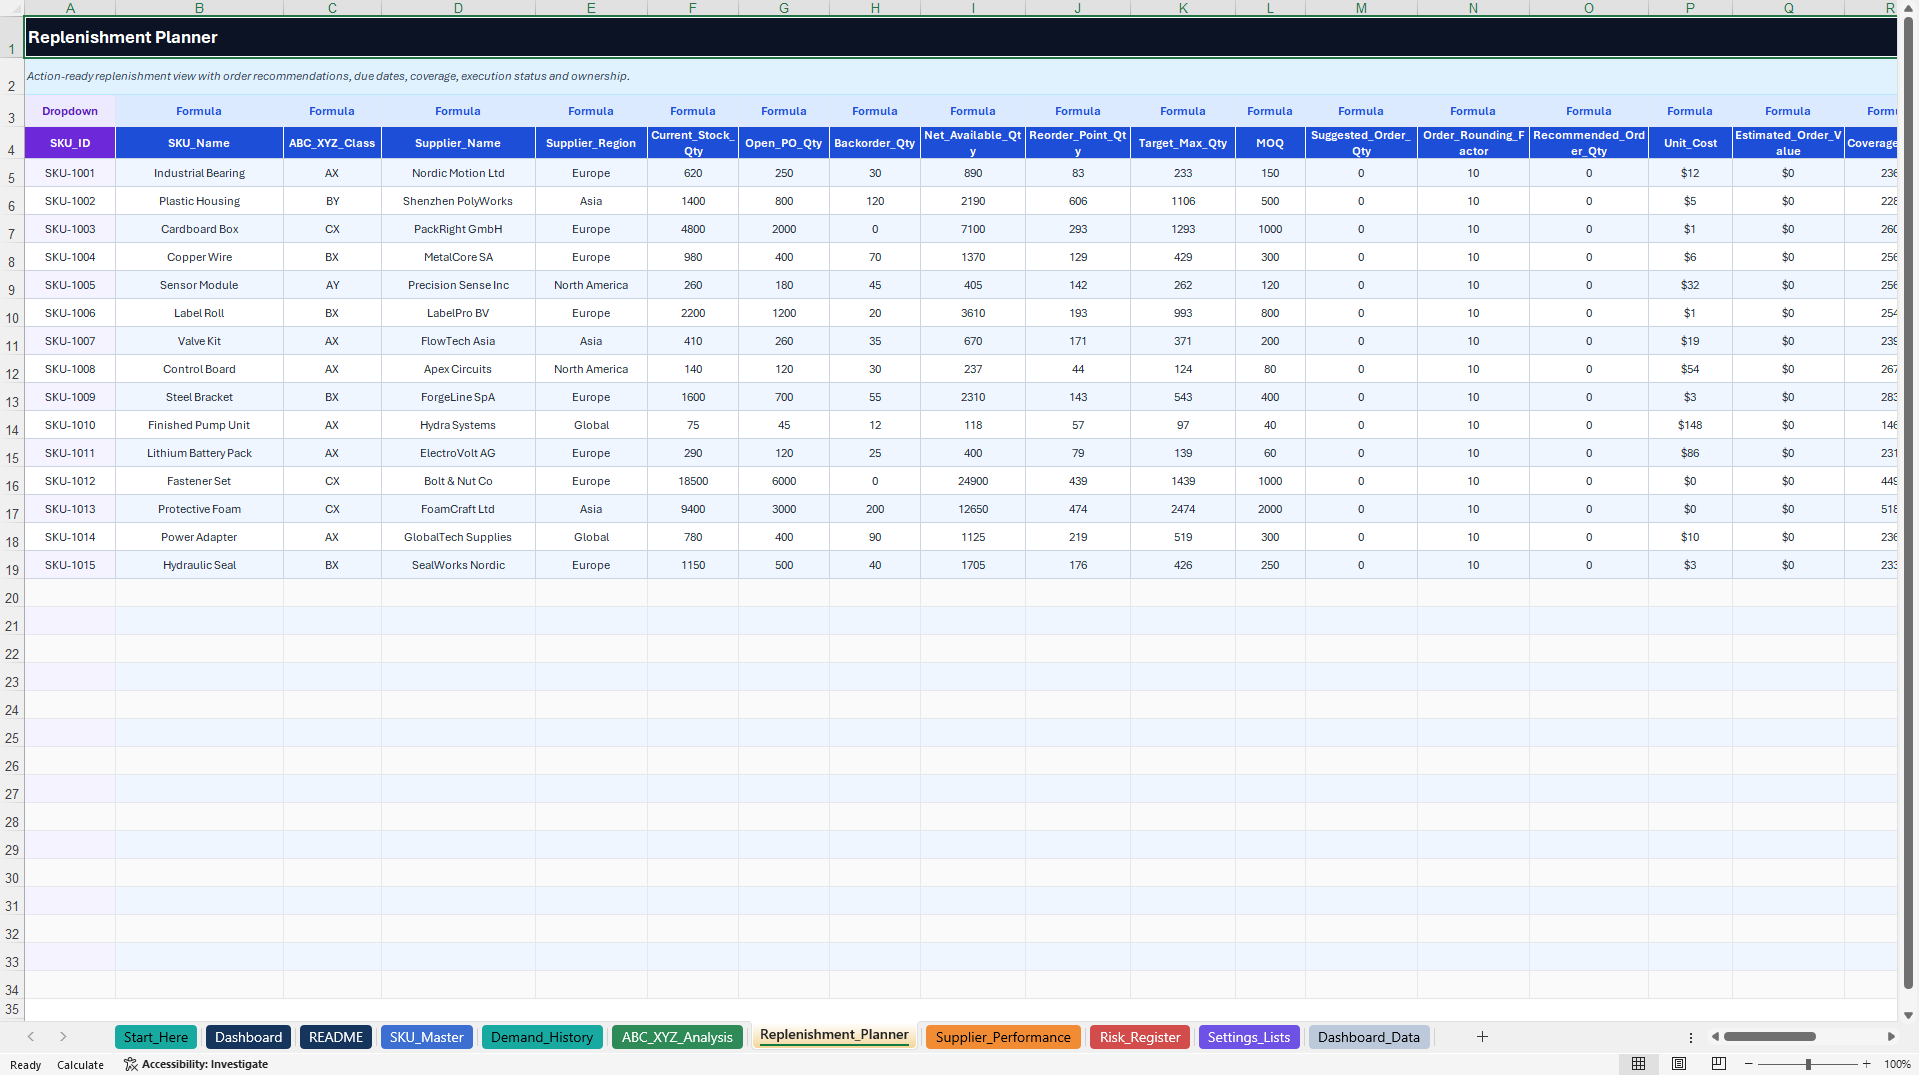This screenshot has height=1075, width=1919.
Task: Switch to Page Break Preview icon
Action: click(x=1719, y=1064)
